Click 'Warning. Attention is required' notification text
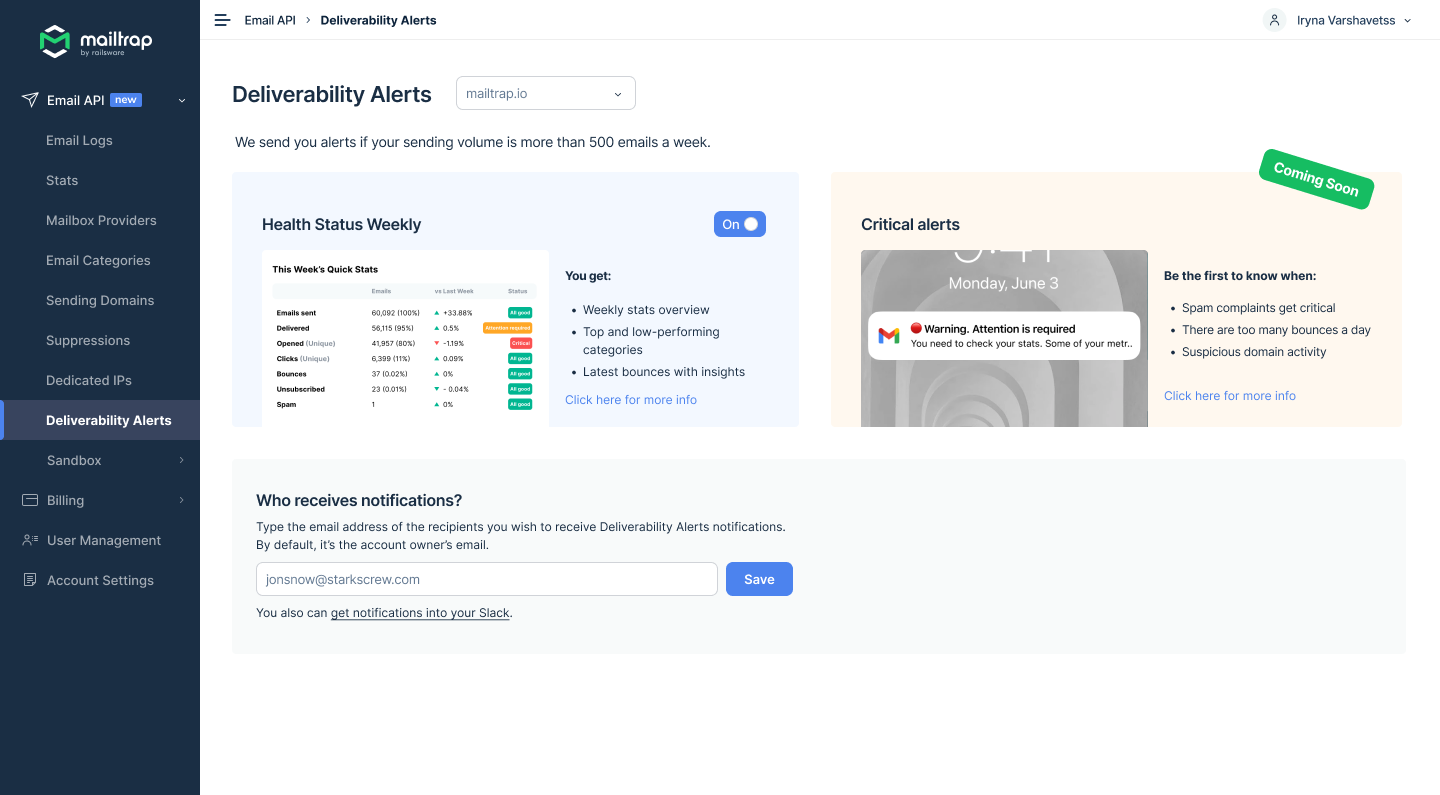Viewport: 1440px width, 795px height. tap(1000, 329)
